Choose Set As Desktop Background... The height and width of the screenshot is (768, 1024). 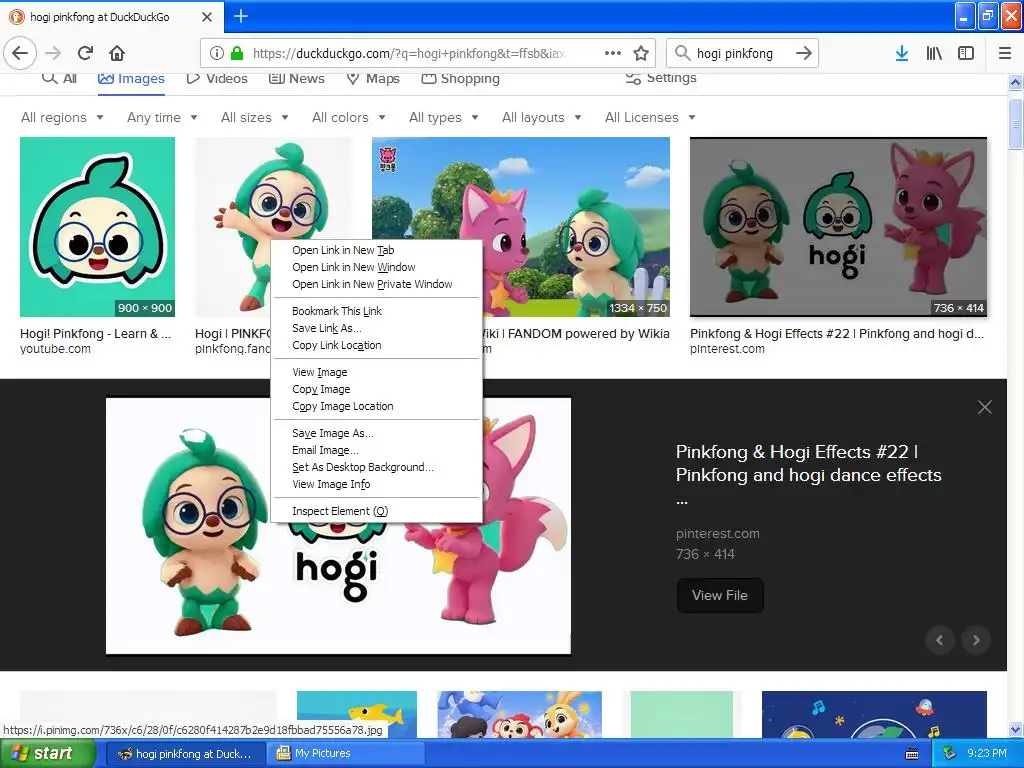coord(377,467)
